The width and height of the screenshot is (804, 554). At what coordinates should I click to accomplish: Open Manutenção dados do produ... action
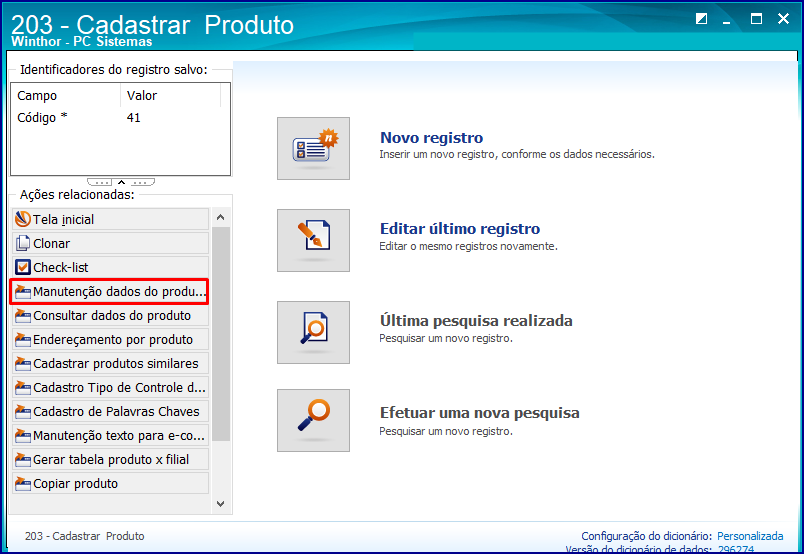coord(119,292)
